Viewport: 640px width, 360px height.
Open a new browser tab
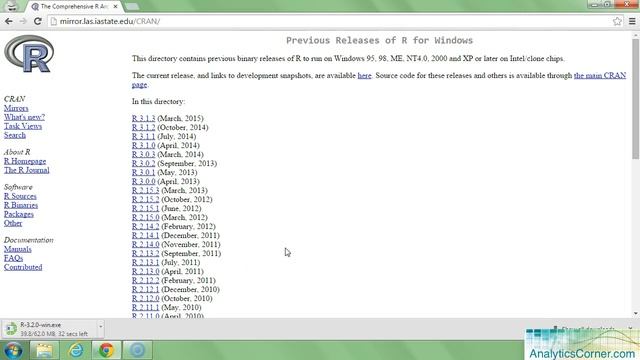tap(131, 7)
